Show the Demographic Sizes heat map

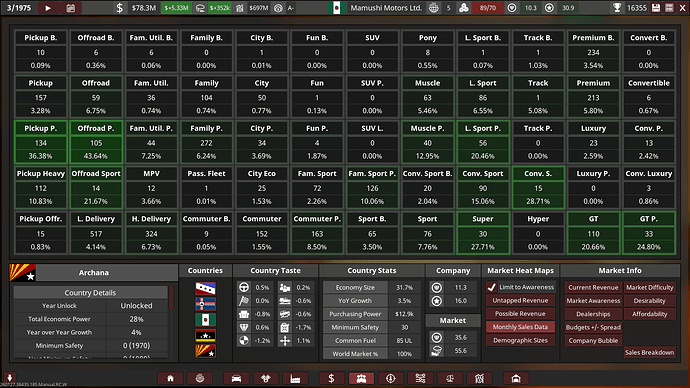520,340
